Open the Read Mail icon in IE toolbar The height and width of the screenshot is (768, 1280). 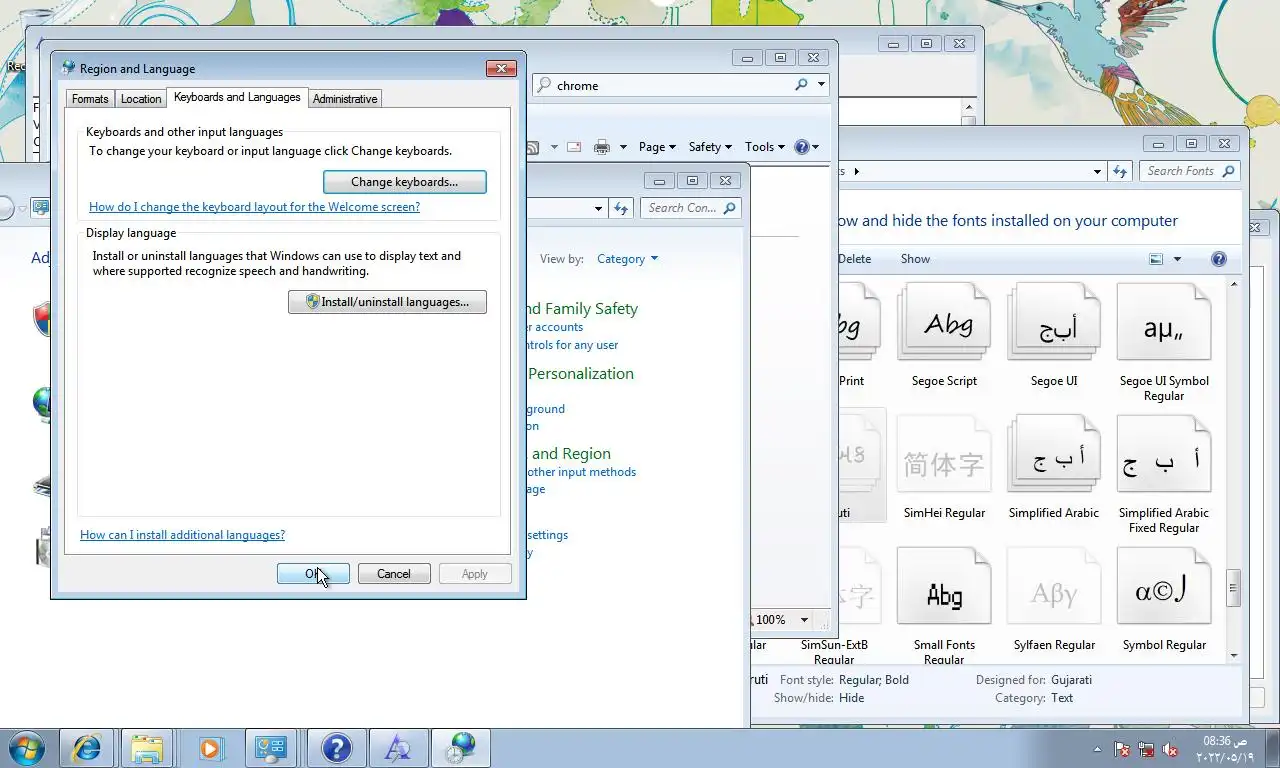(574, 147)
